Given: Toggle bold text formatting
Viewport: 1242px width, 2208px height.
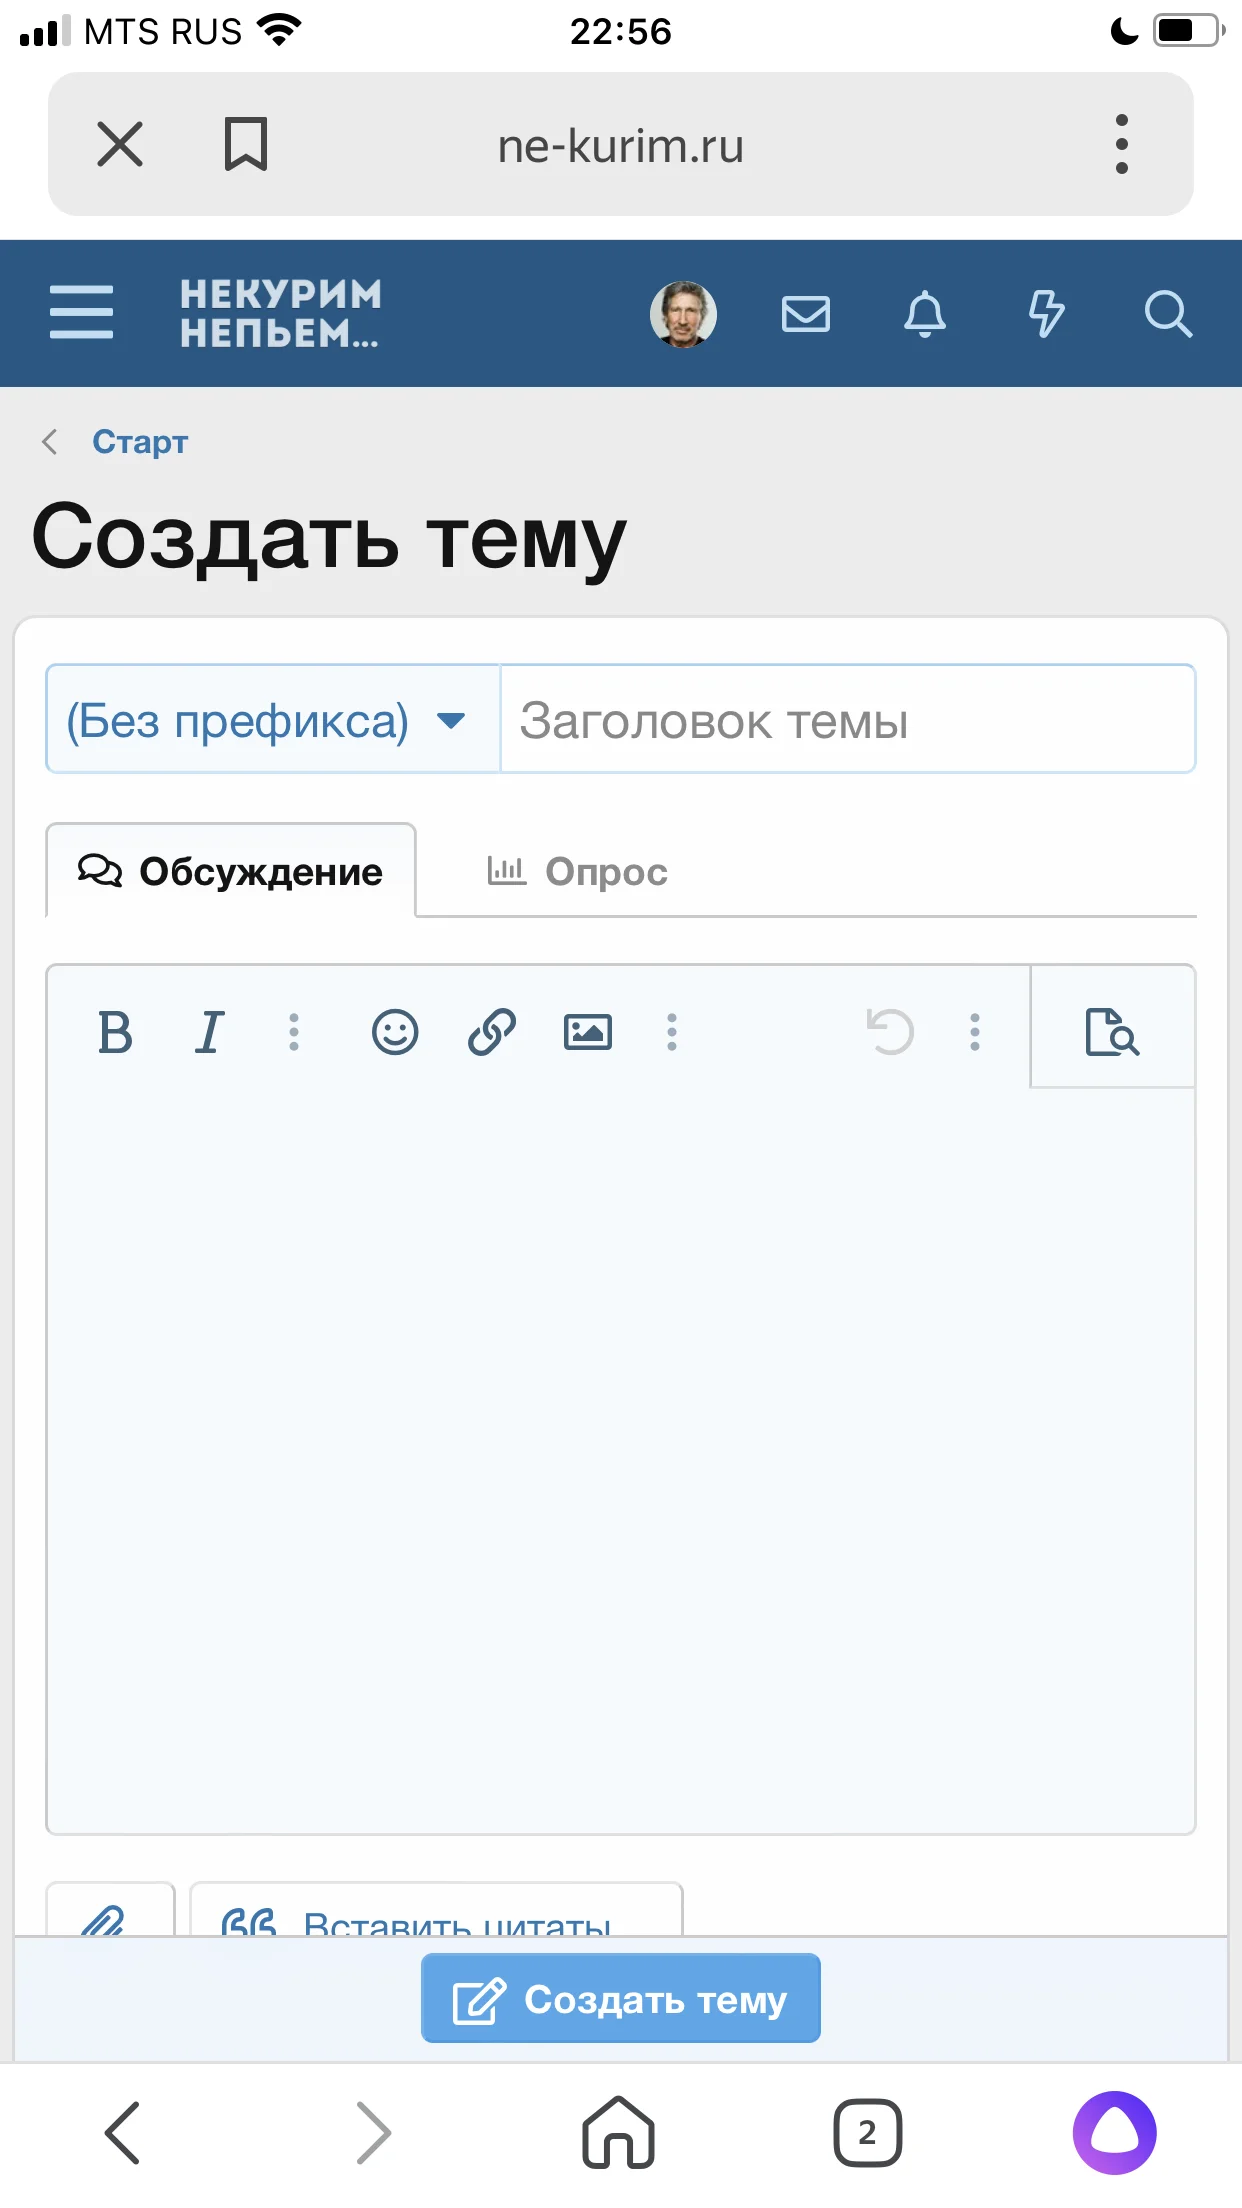Looking at the screenshot, I should click(115, 1032).
